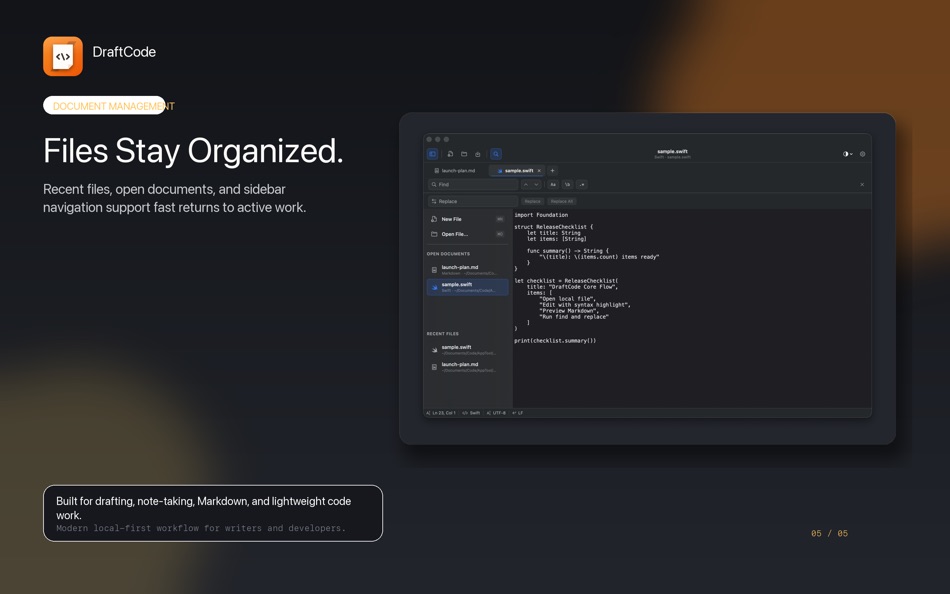950x594 pixels.
Task: Click New File in sidebar
Action: point(467,219)
